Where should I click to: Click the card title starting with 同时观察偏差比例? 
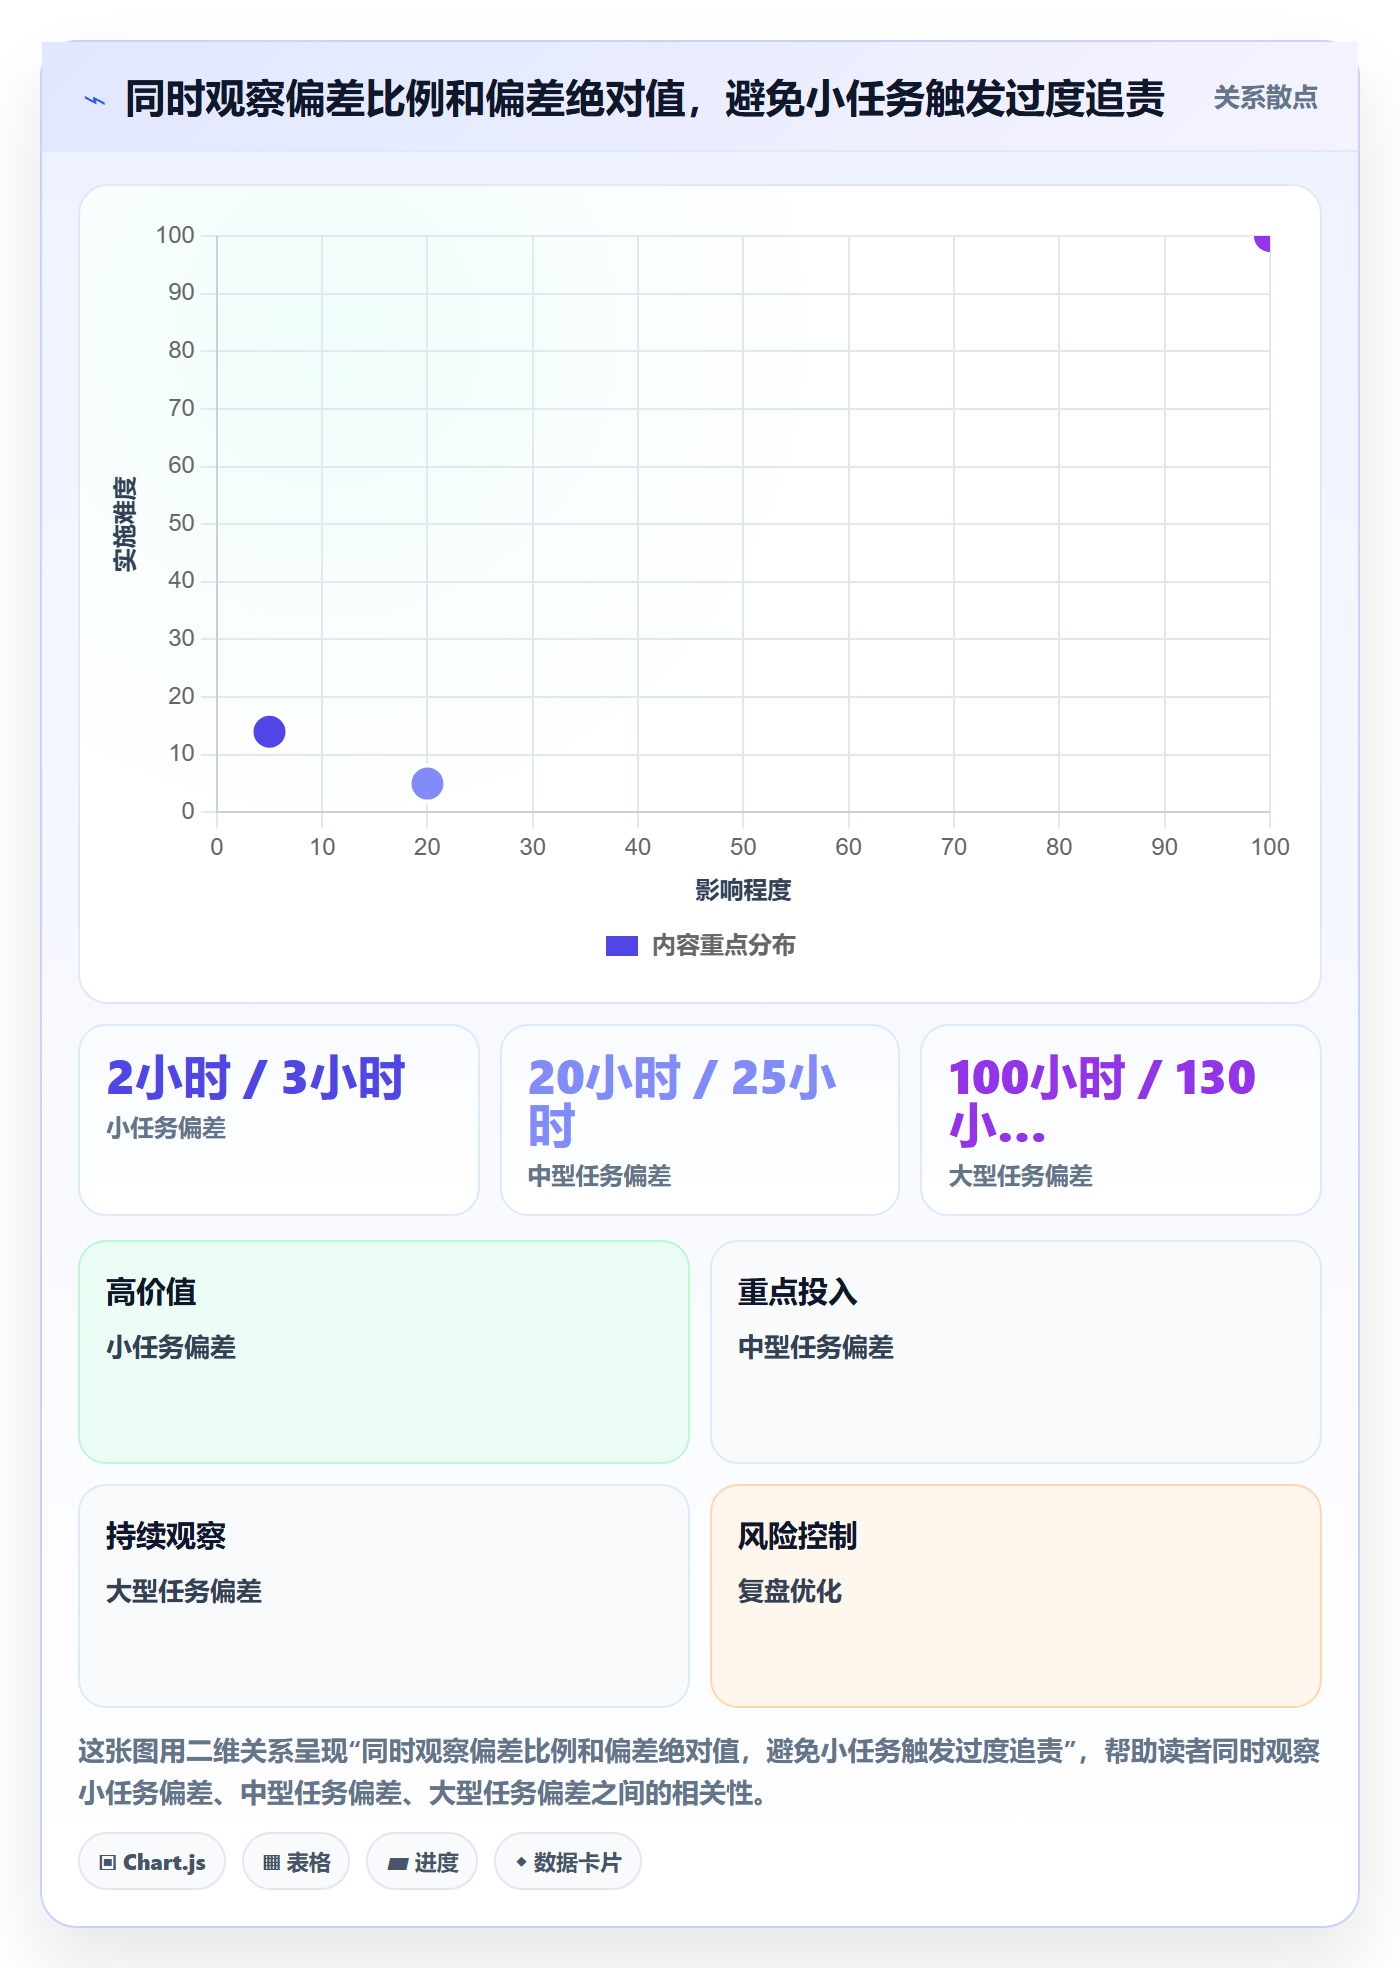(x=645, y=99)
